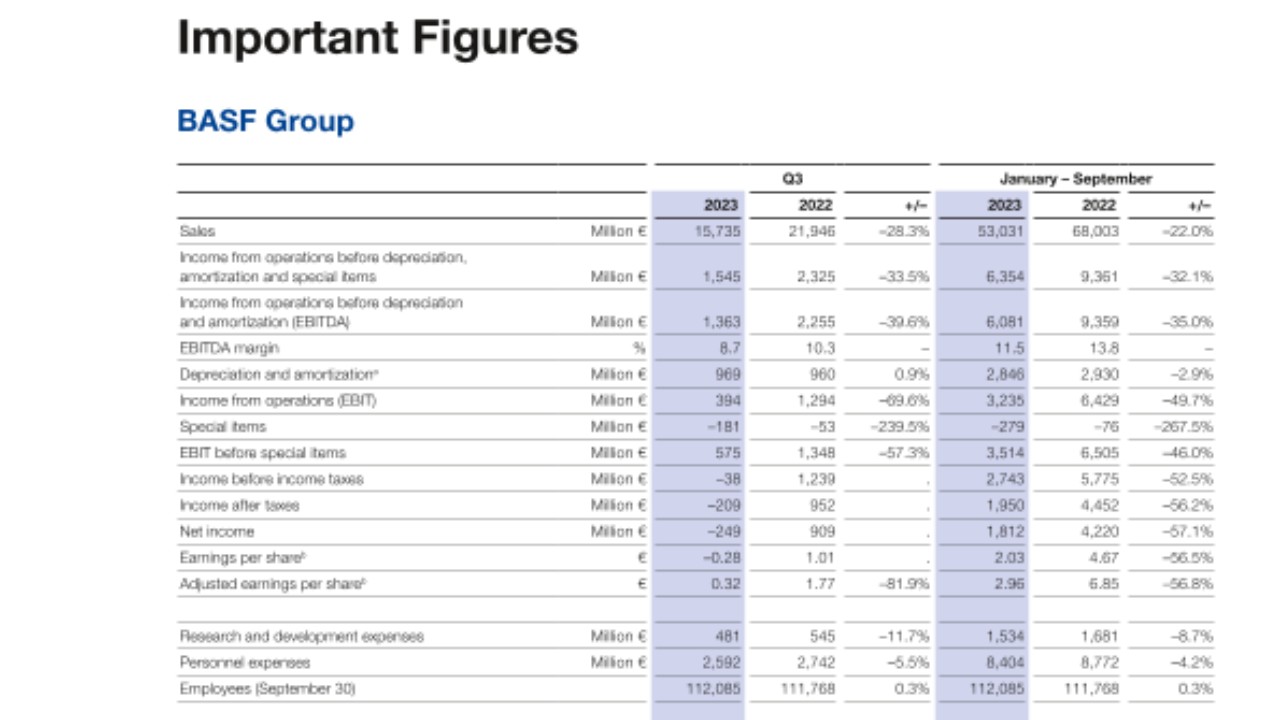
Task: Click the "Important Figures" page heading
Action: [377, 38]
